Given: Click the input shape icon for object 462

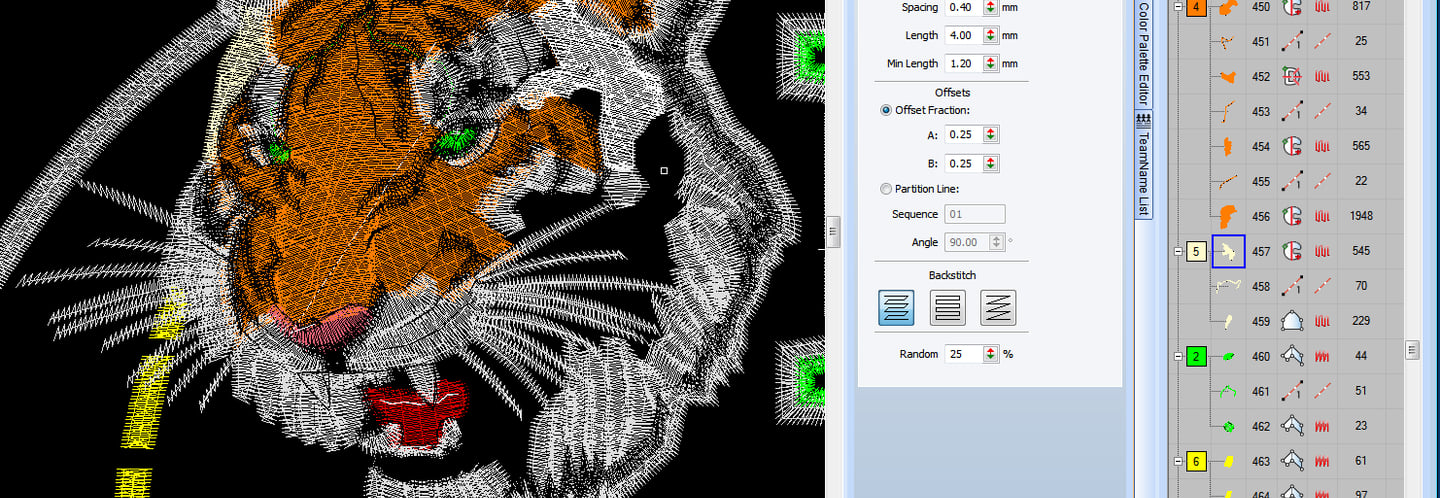Looking at the screenshot, I should pos(1292,426).
